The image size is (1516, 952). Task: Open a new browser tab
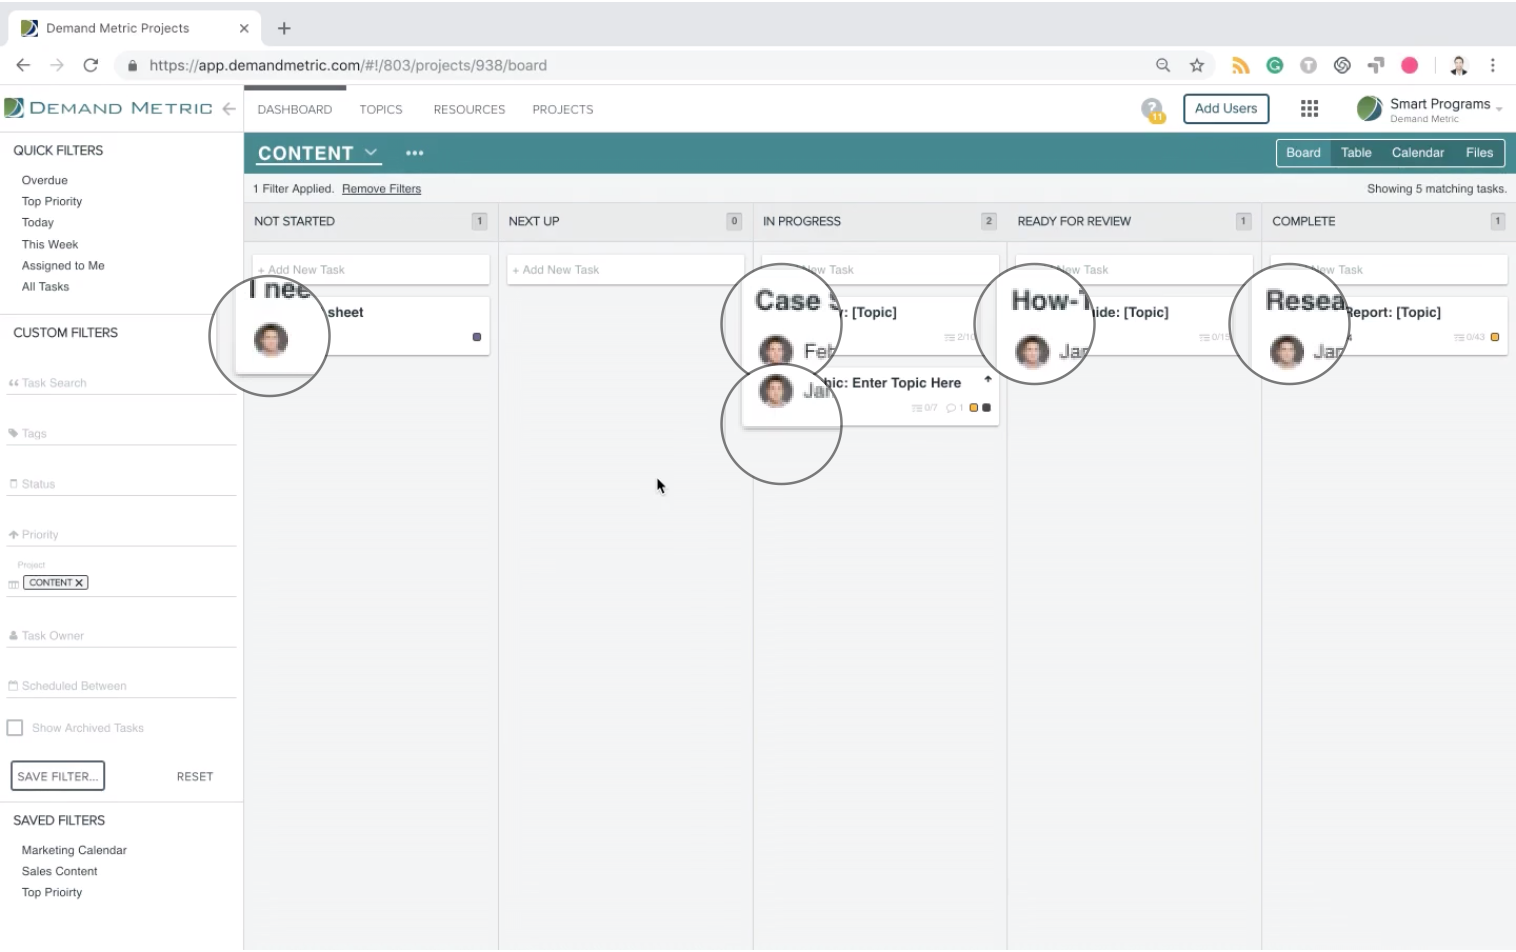pos(284,28)
